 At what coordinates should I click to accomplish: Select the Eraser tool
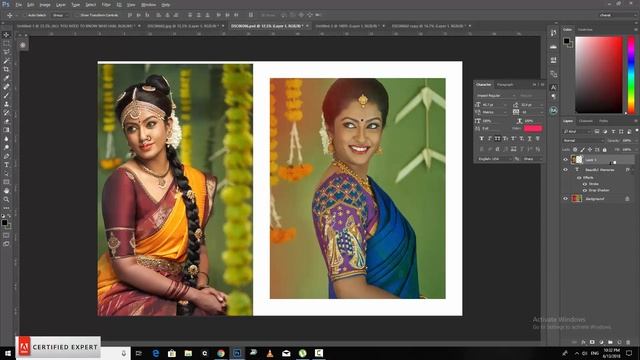pyautogui.click(x=6, y=121)
